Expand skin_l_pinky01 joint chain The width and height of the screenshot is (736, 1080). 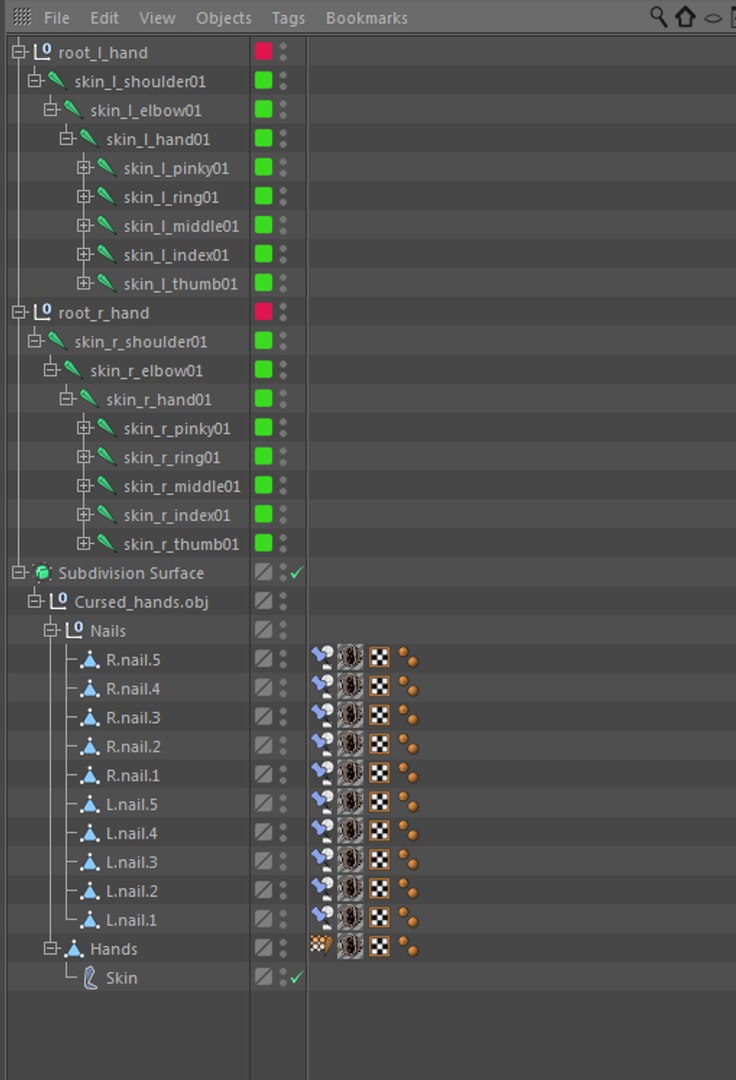point(83,167)
